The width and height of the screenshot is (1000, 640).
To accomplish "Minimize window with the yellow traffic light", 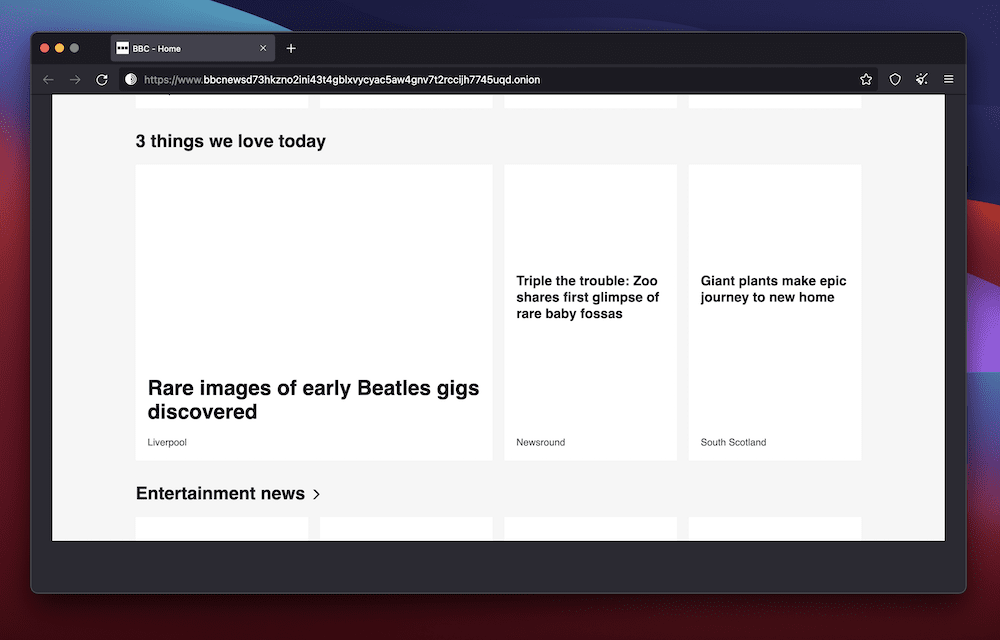I will tap(59, 47).
